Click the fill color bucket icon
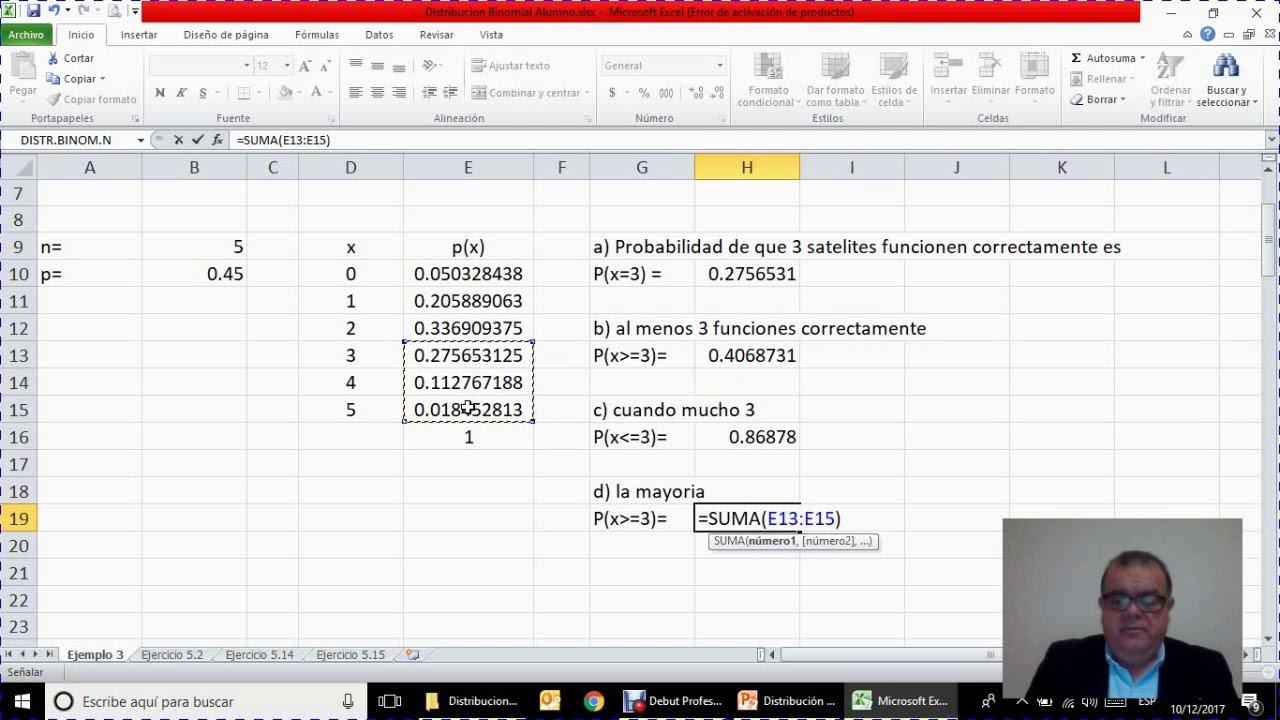 pos(285,93)
